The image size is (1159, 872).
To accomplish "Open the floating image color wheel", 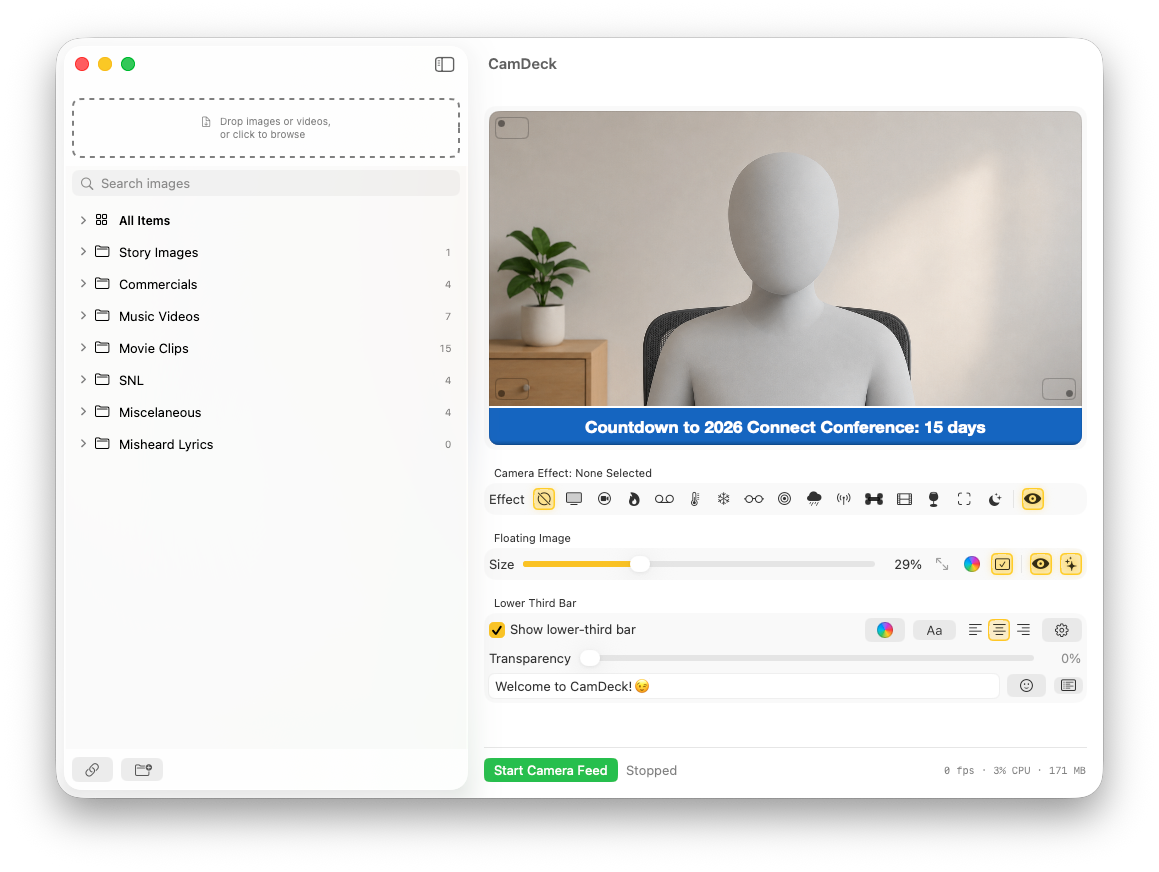I will (x=972, y=564).
